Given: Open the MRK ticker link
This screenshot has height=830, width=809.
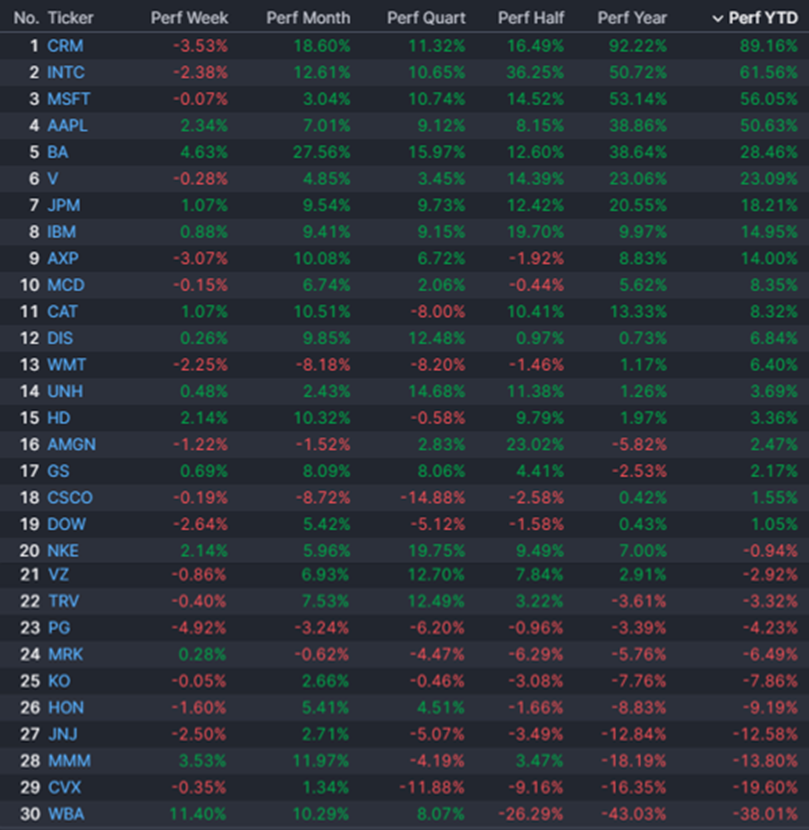Looking at the screenshot, I should coord(66,654).
